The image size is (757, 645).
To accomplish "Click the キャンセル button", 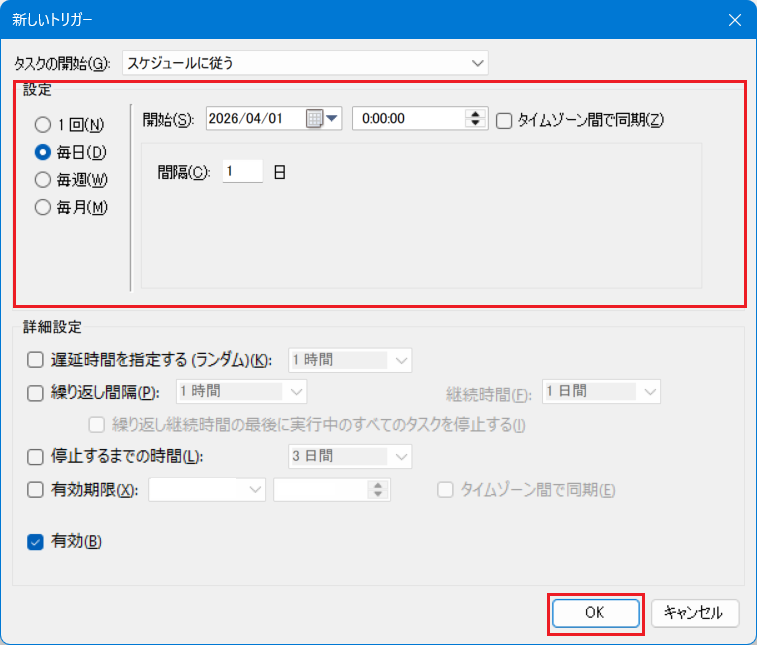I will 694,612.
